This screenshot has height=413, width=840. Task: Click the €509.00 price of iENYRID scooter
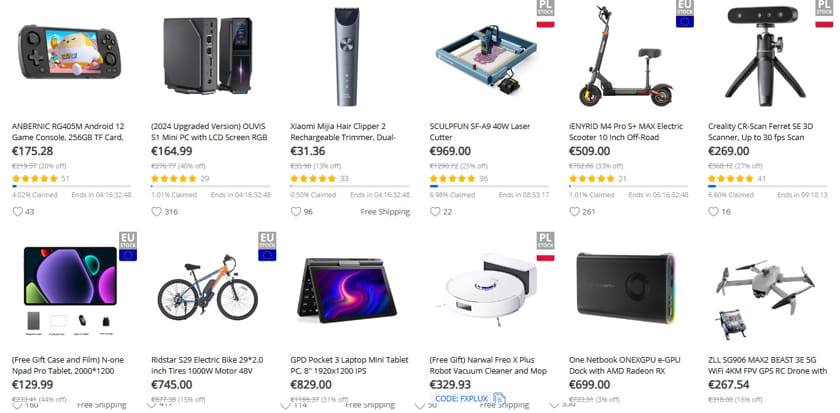(x=589, y=152)
